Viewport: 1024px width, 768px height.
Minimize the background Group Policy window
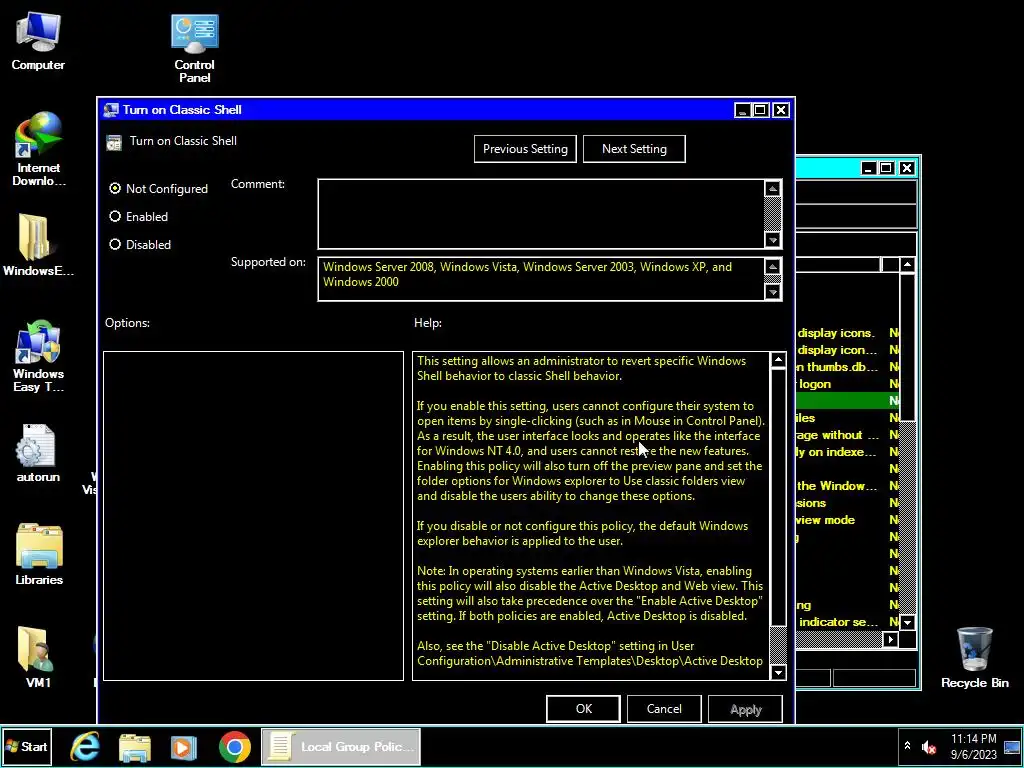point(868,168)
